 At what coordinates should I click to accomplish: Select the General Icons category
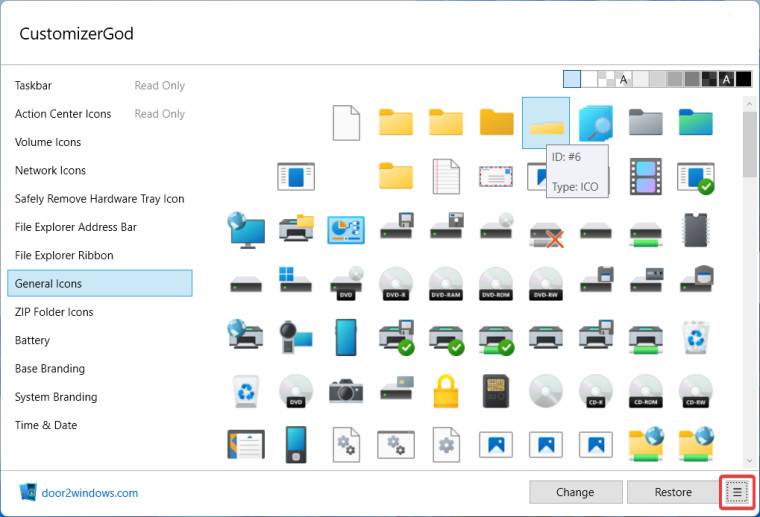tap(100, 283)
